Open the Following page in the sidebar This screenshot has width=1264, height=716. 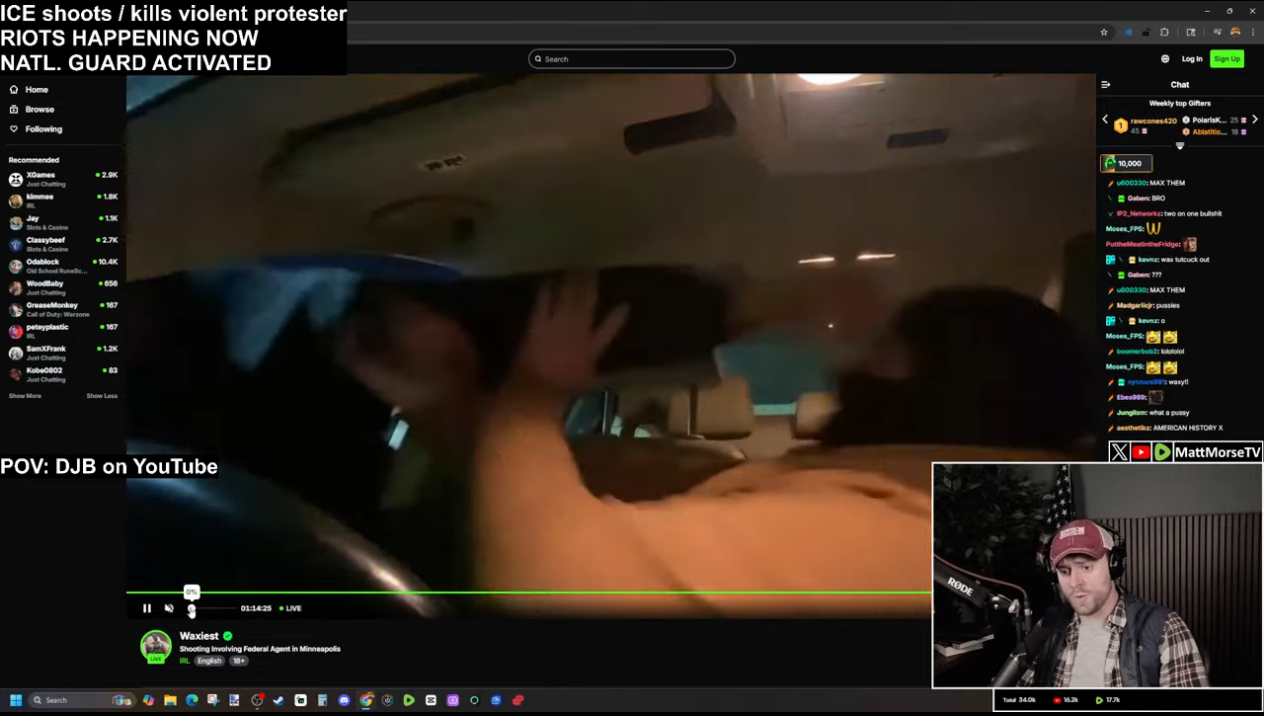pos(43,129)
